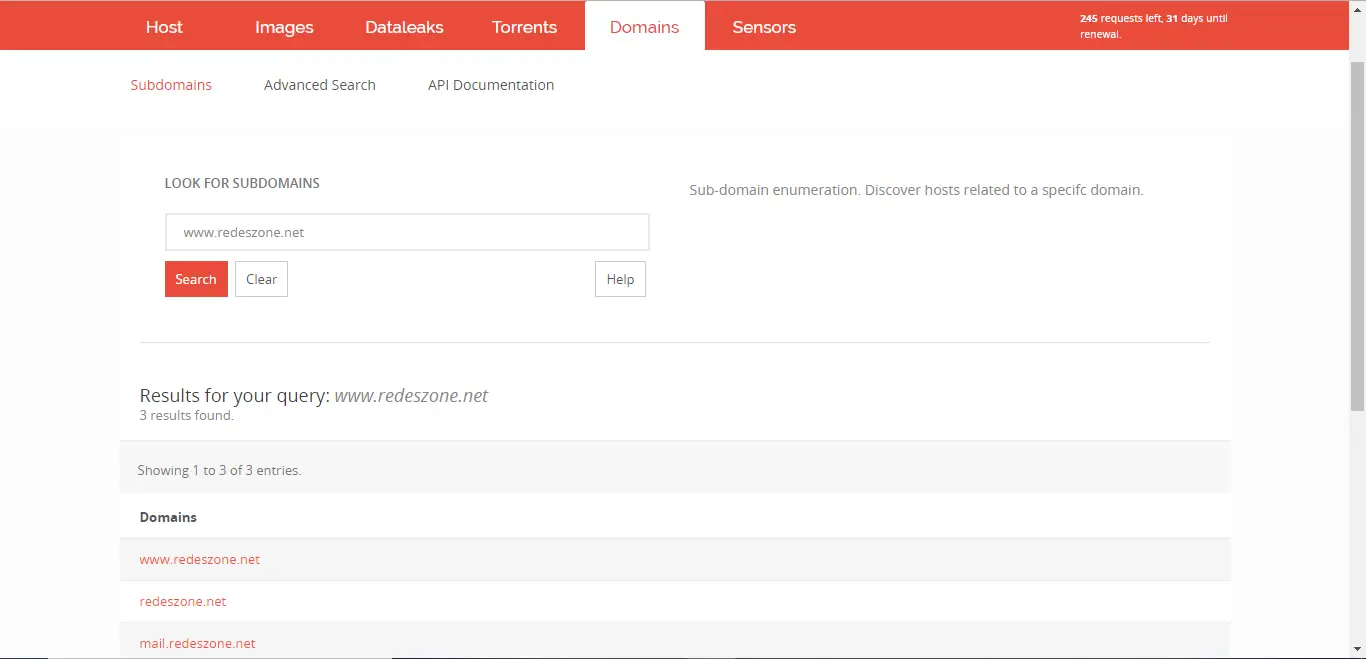1366x659 pixels.
Task: Click the Domains column header
Action: (168, 517)
